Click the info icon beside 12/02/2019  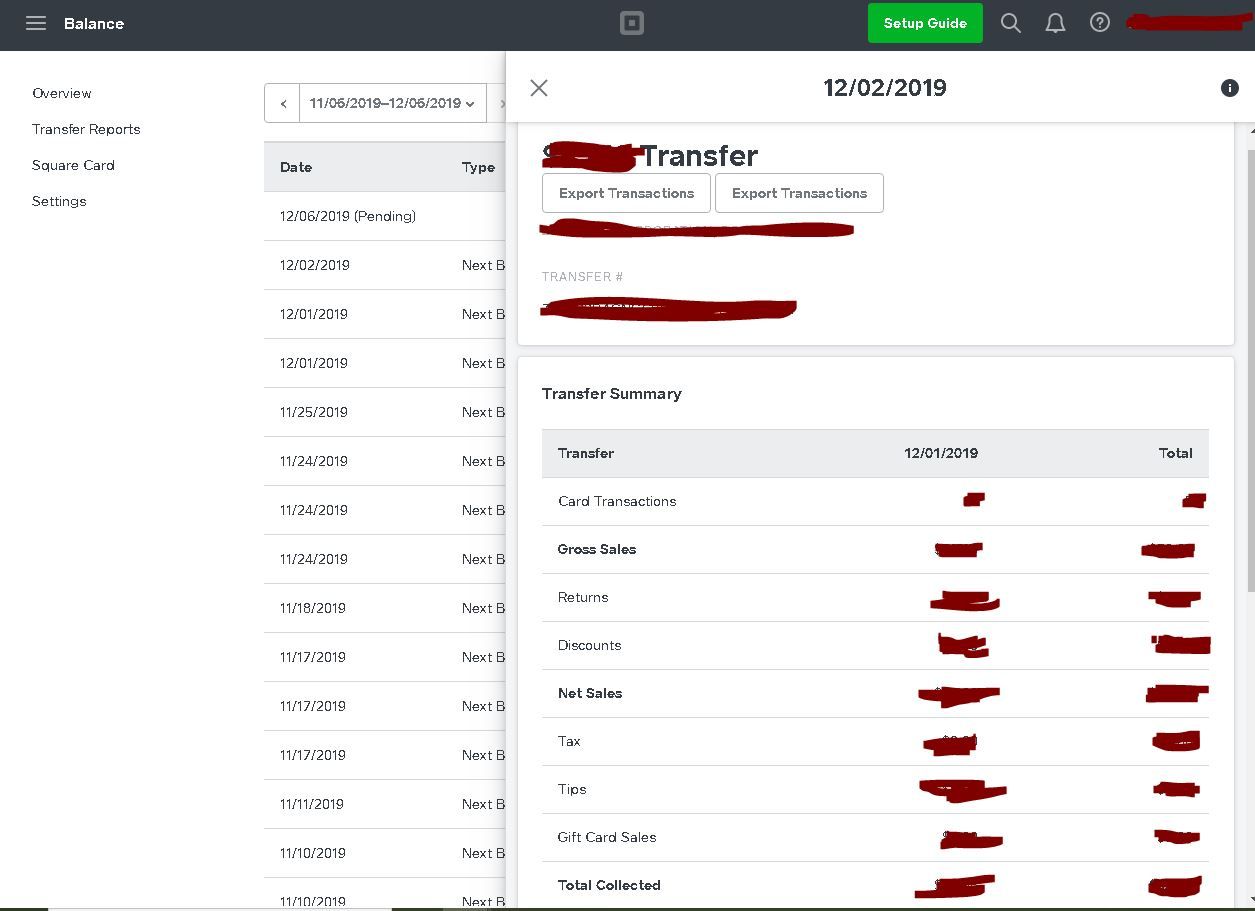(x=1230, y=88)
